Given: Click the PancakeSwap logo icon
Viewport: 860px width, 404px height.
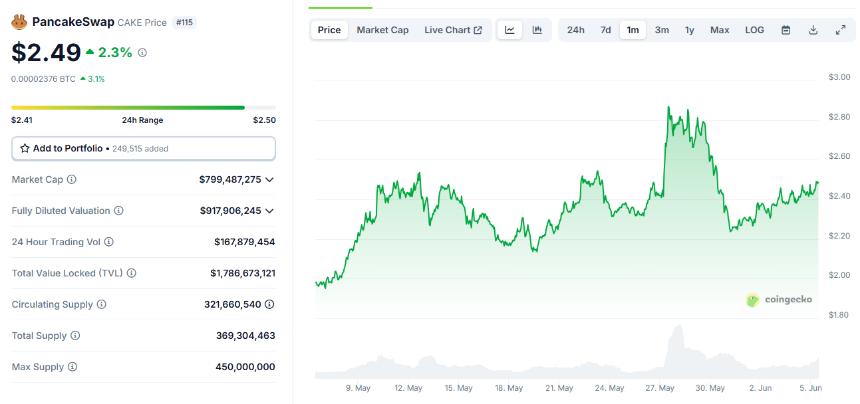Looking at the screenshot, I should tap(19, 21).
